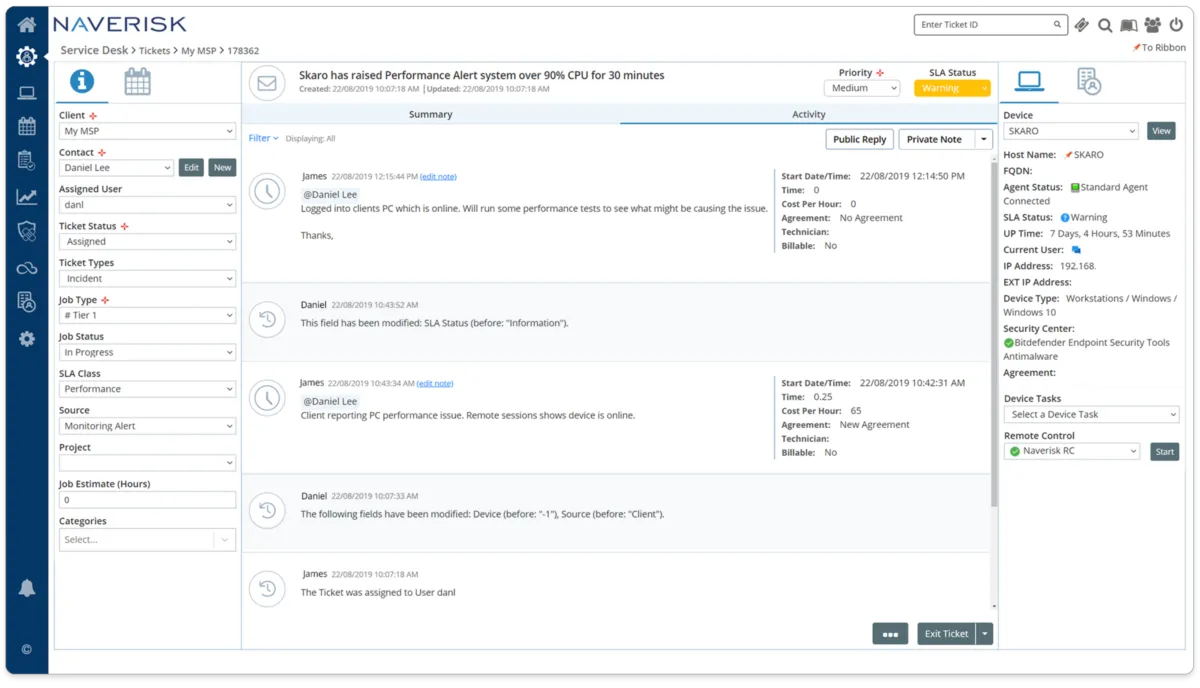Click the search icon inside Ticket ID field

click(1057, 25)
